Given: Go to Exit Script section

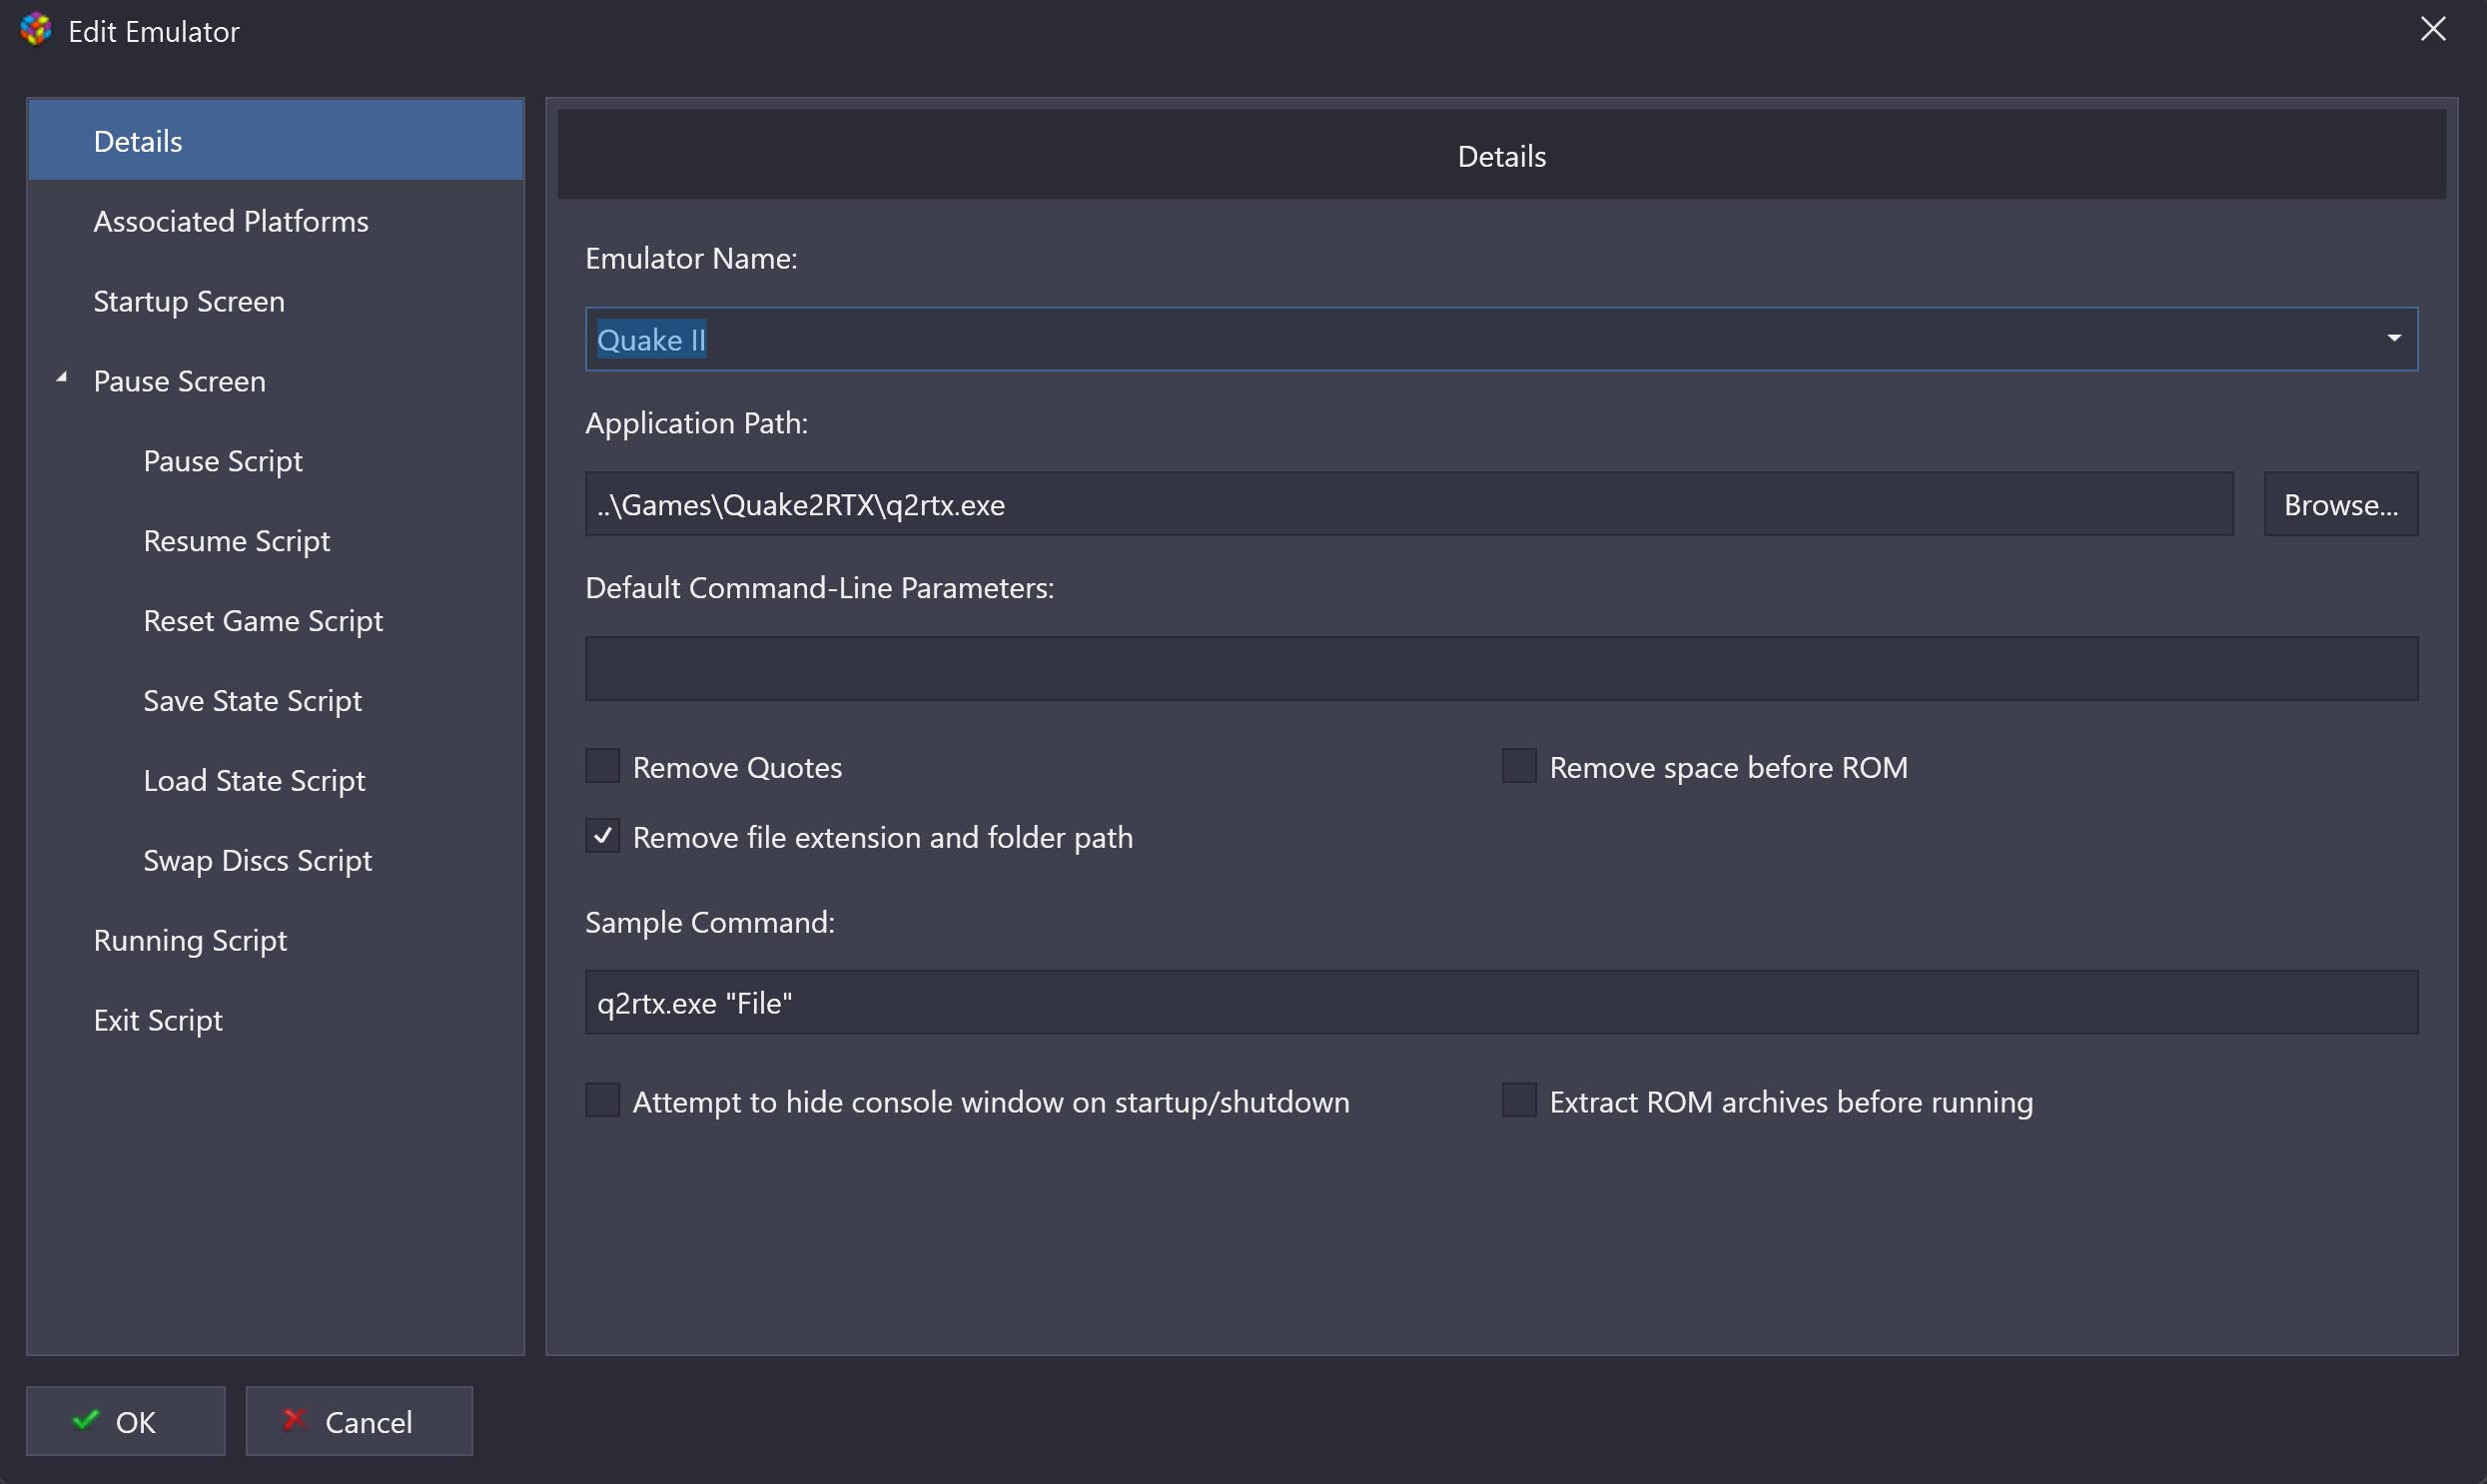Looking at the screenshot, I should tap(276, 1021).
